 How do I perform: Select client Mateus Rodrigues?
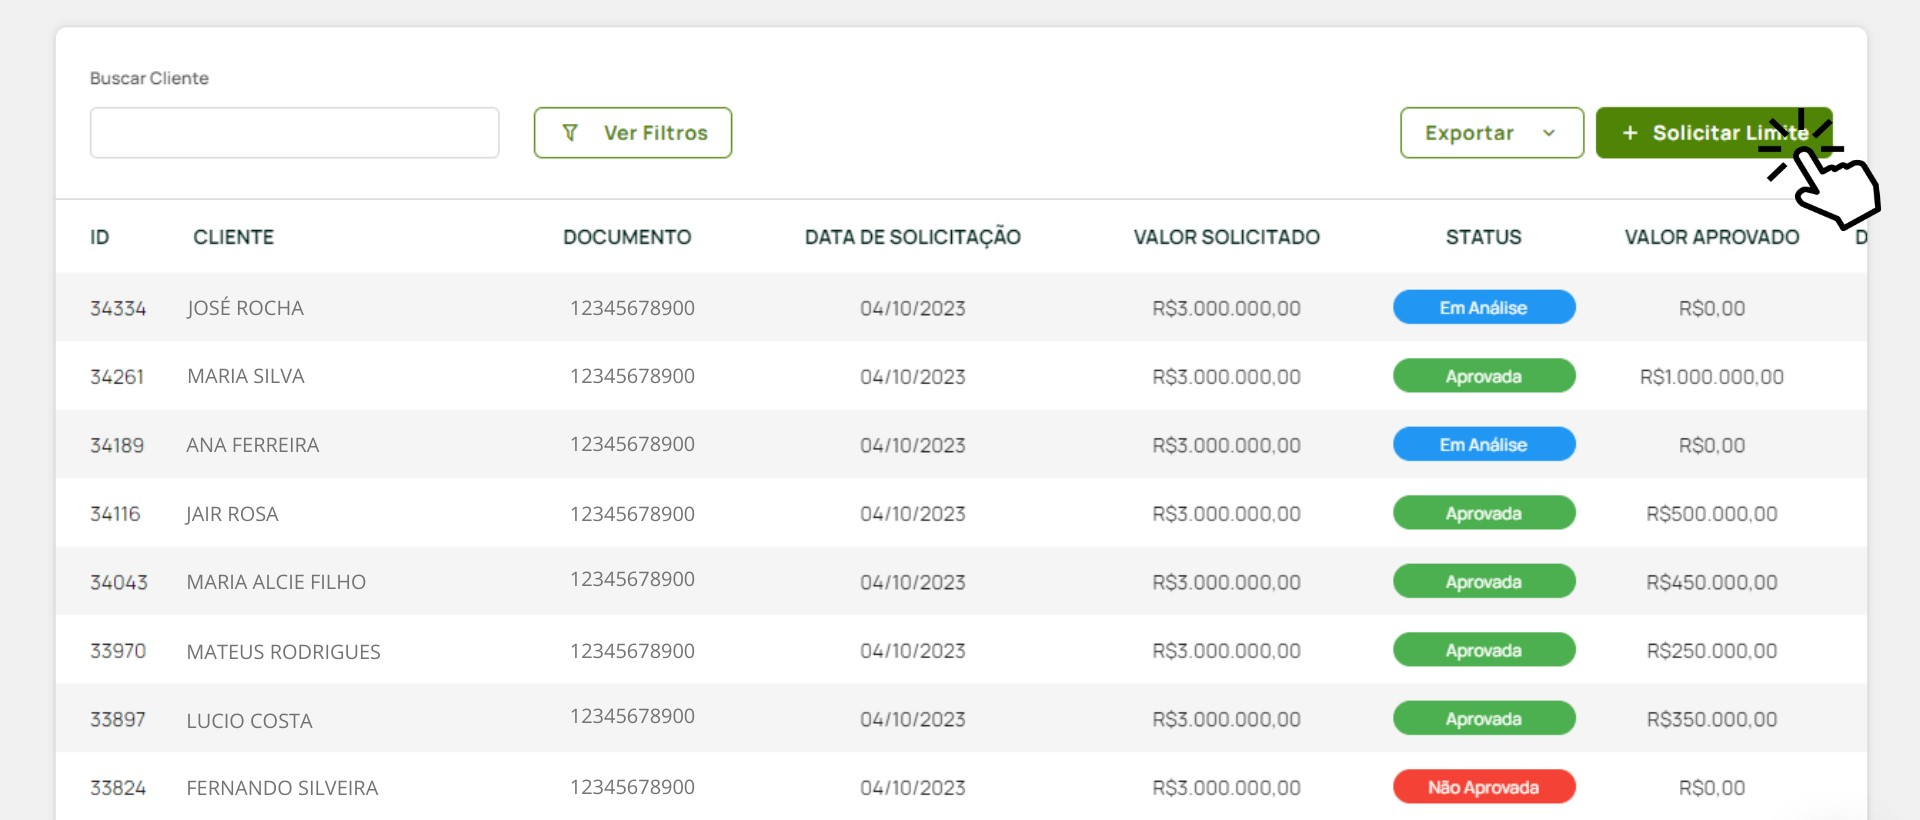tap(283, 652)
